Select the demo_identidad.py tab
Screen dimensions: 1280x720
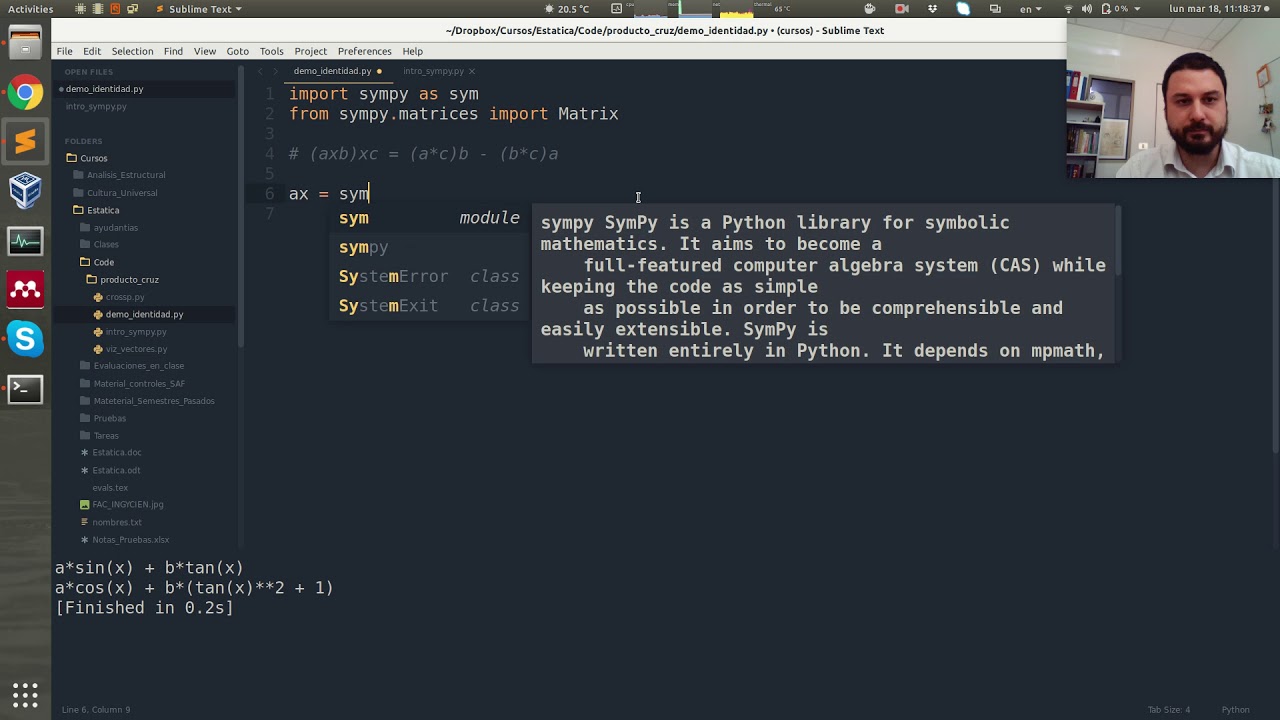(x=332, y=71)
